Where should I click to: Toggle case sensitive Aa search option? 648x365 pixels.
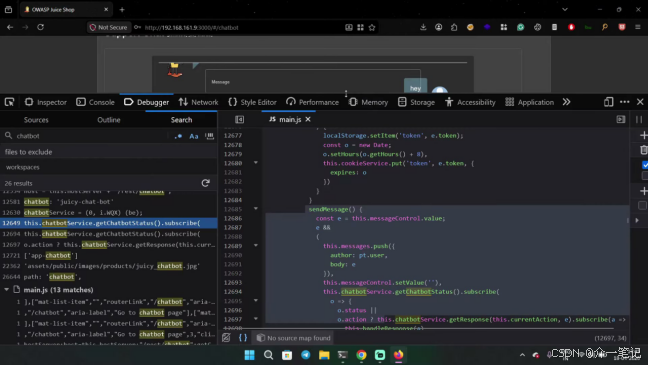194,136
